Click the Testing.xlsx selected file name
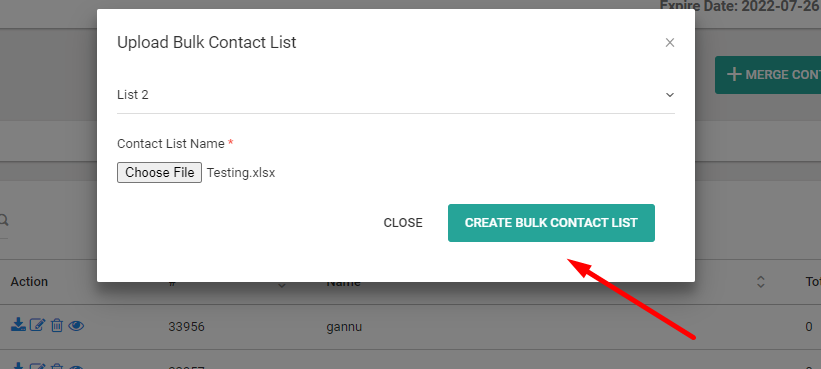The width and height of the screenshot is (821, 369). [241, 173]
